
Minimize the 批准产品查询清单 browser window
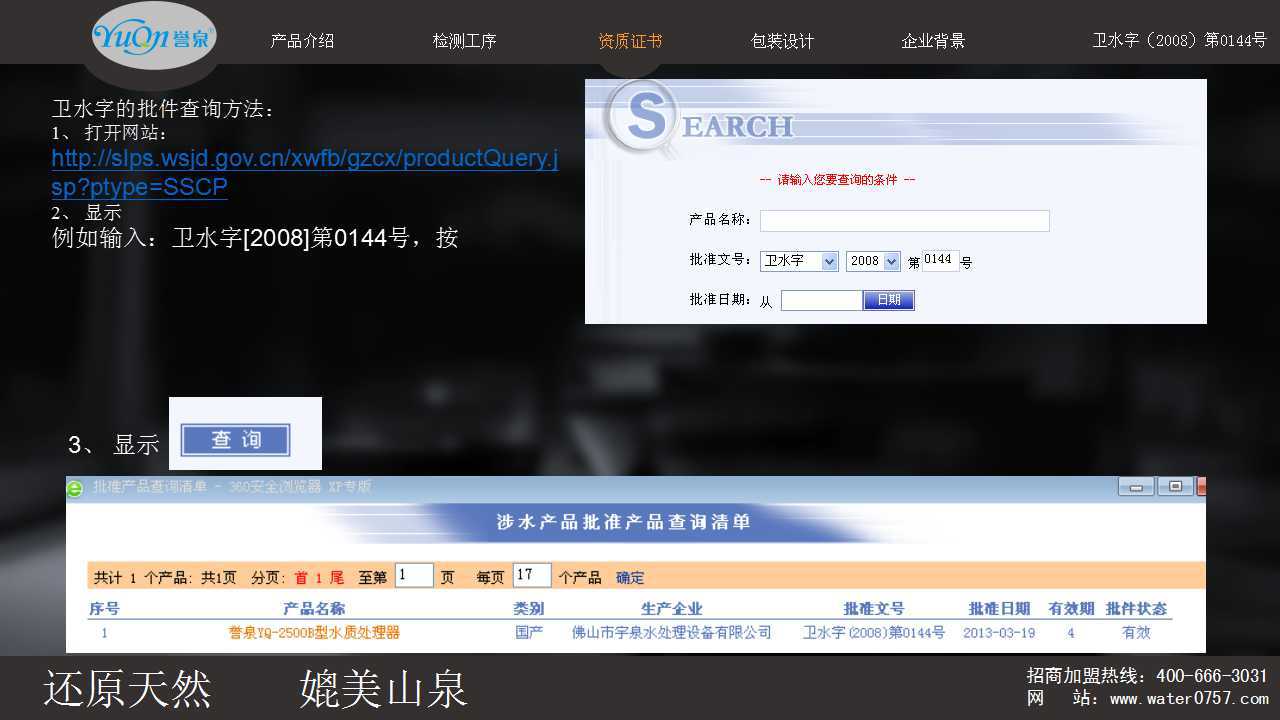1136,487
